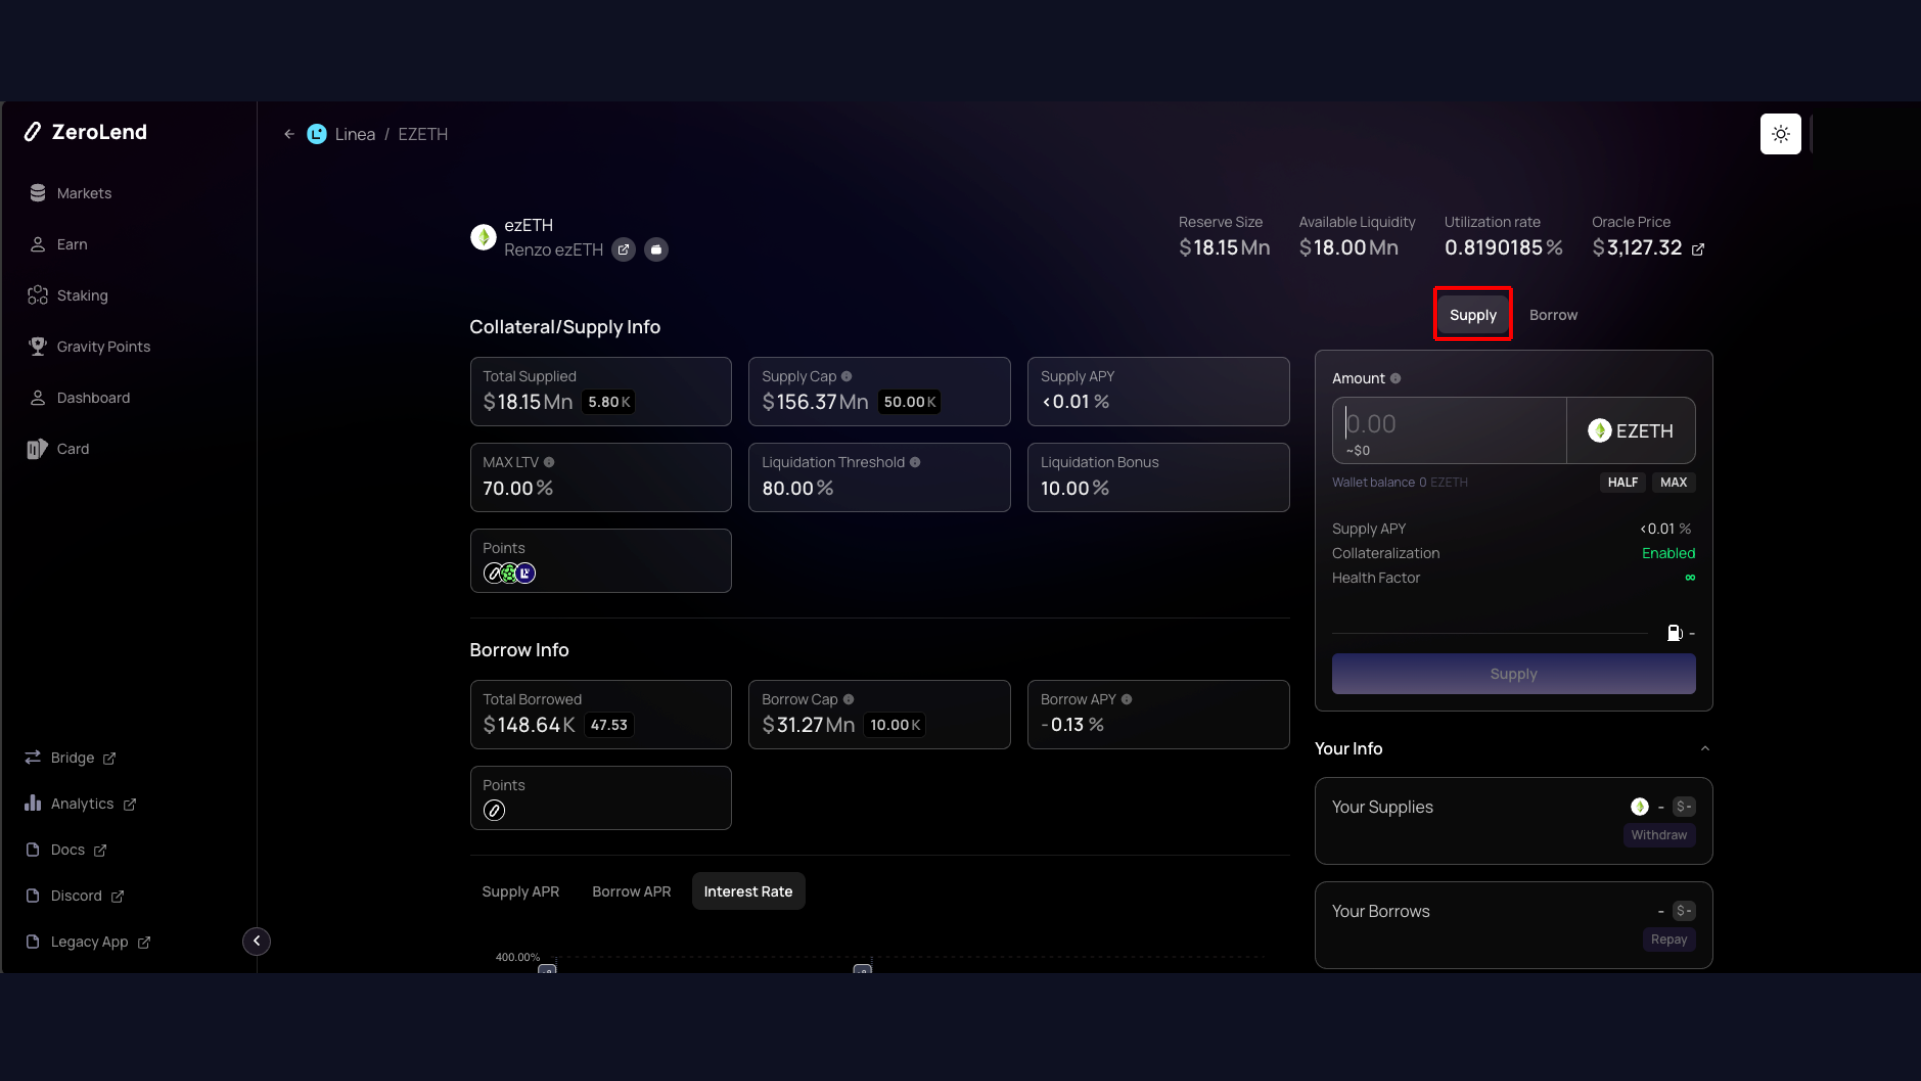Click the Repay button
Image resolution: width=1921 pixels, height=1081 pixels.
[1668, 939]
